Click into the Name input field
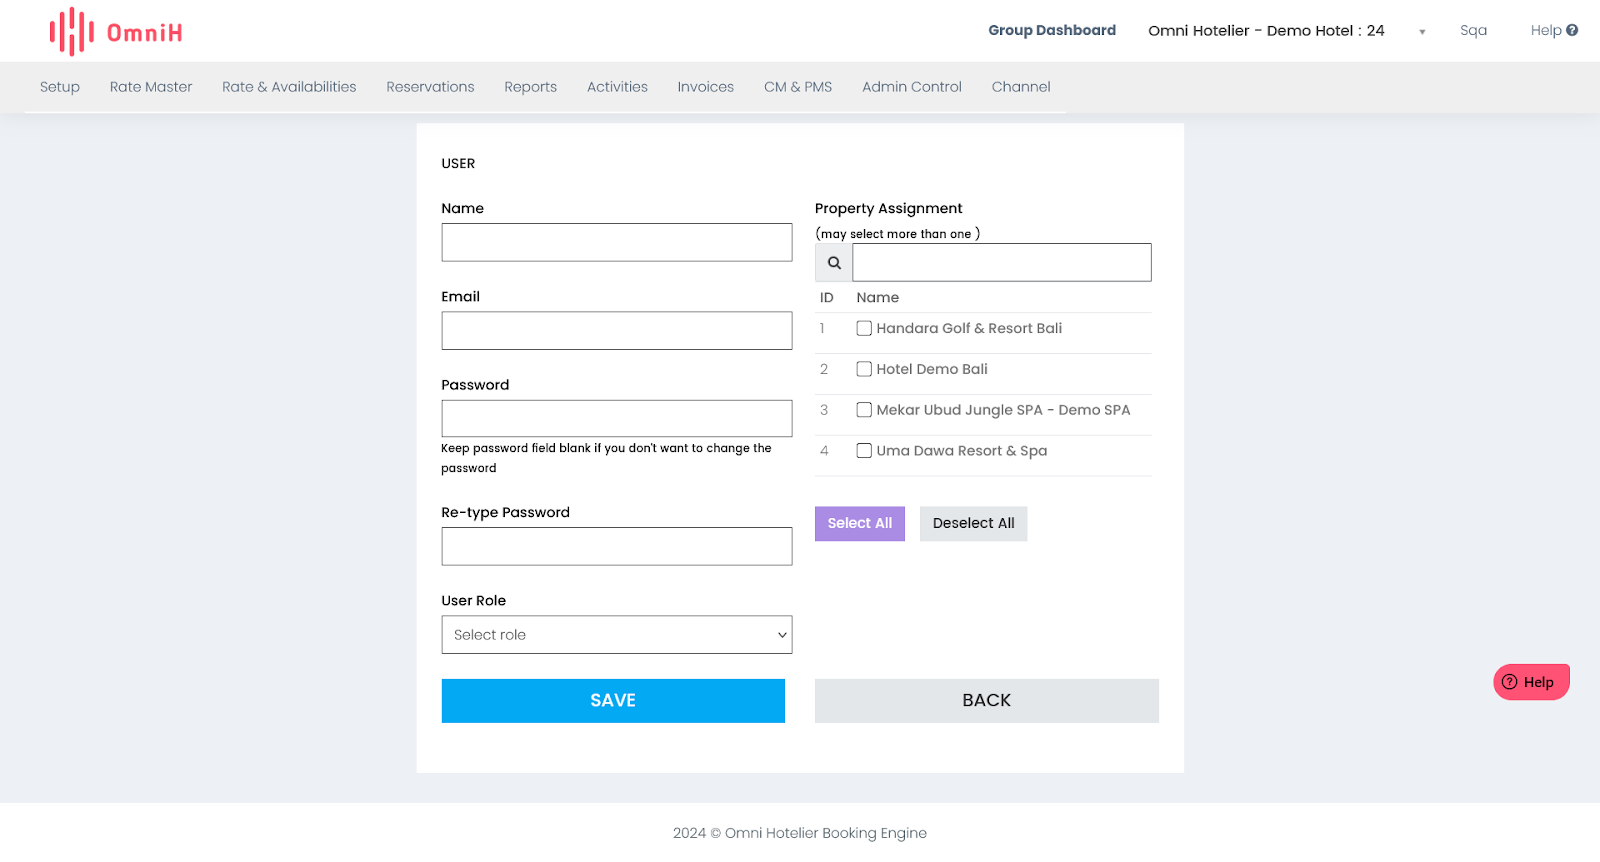This screenshot has width=1600, height=862. [x=617, y=242]
